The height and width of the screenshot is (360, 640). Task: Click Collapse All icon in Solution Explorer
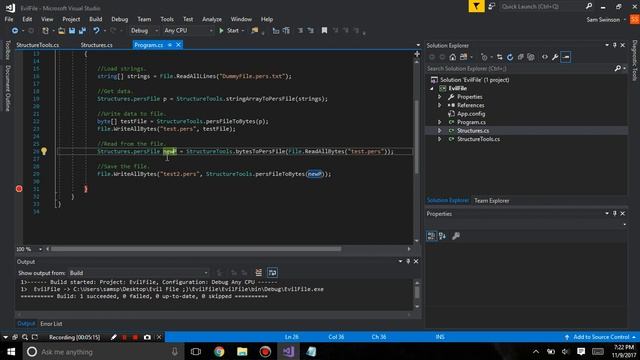520,57
